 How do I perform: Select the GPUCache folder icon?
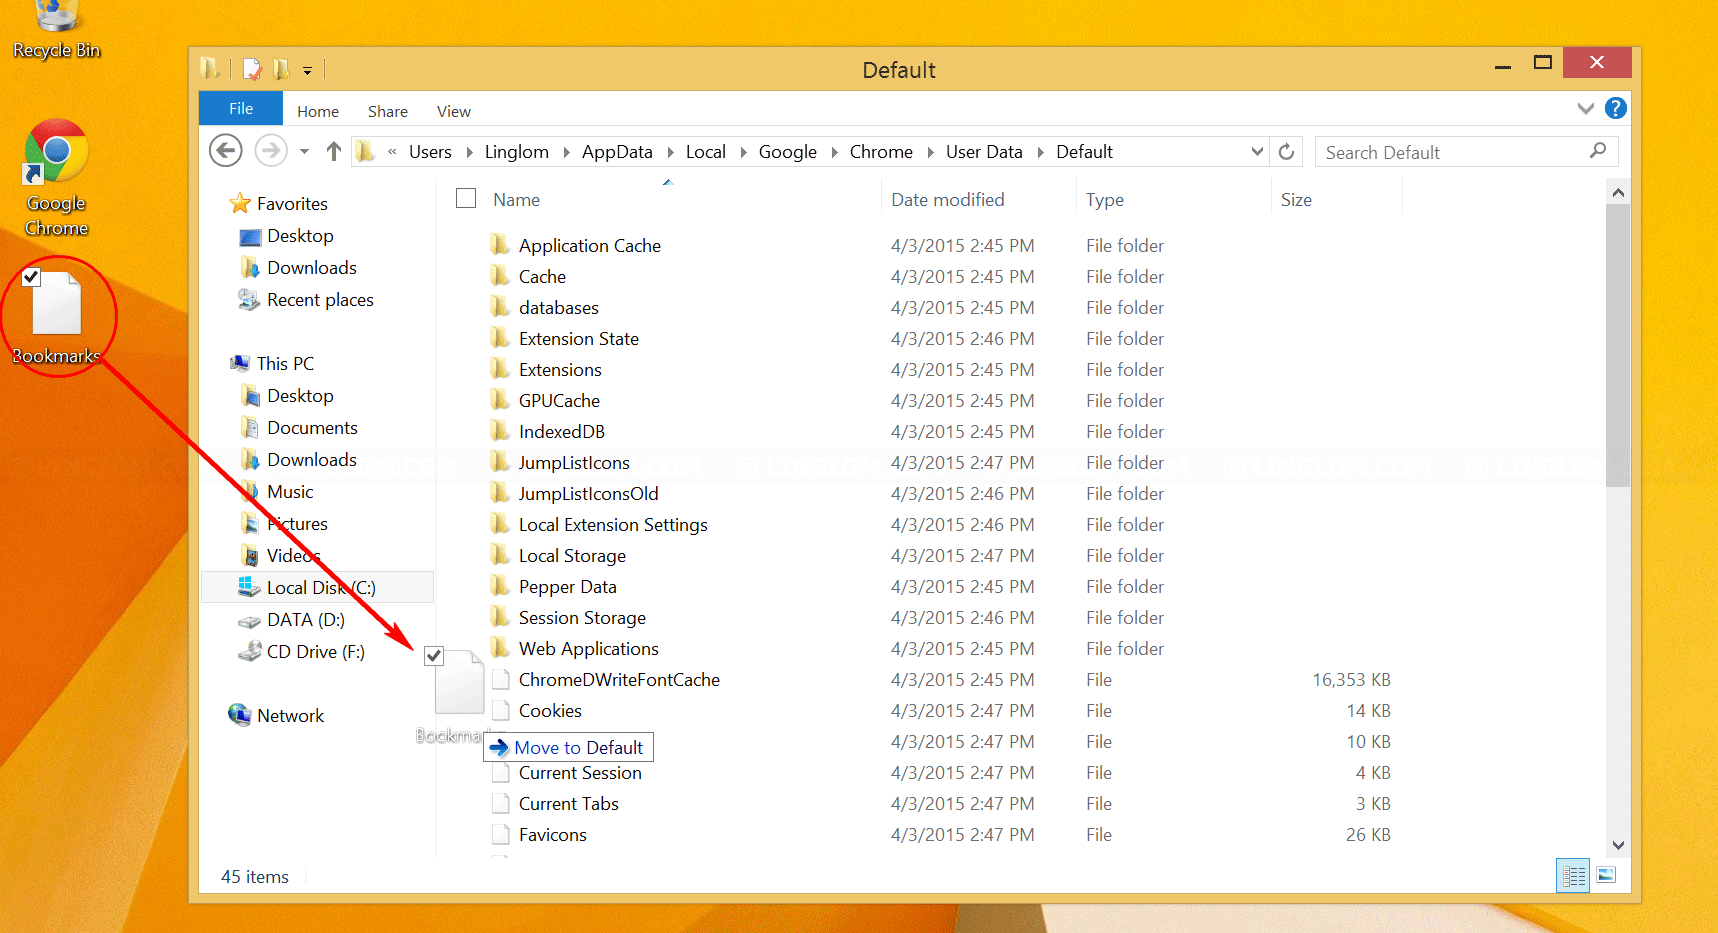(x=501, y=400)
